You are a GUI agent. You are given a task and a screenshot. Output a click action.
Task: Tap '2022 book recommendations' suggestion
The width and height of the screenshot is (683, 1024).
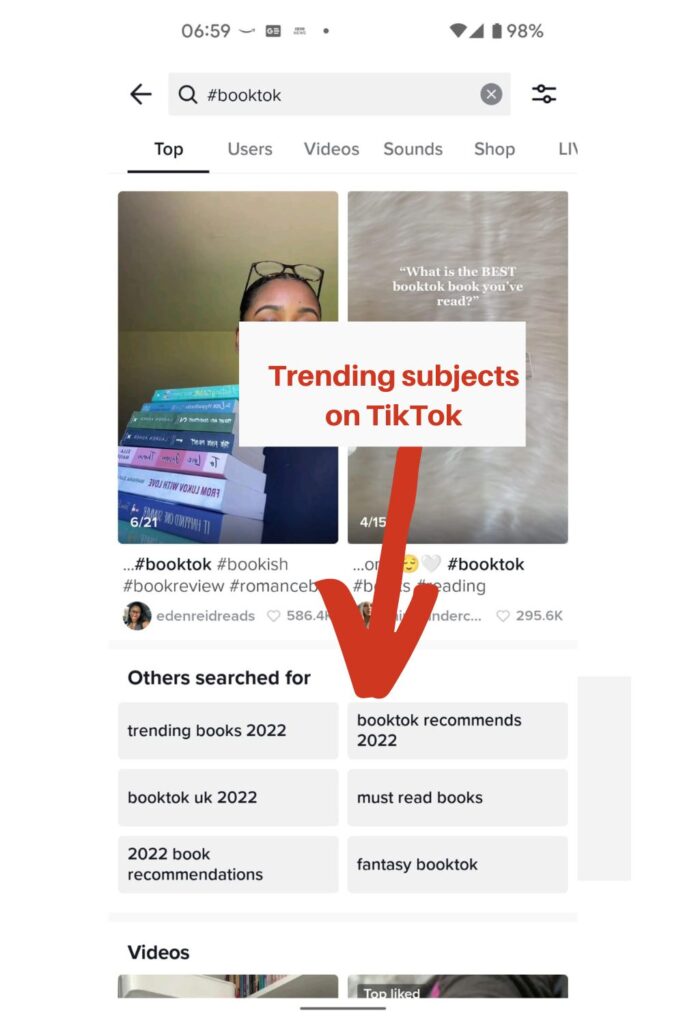coord(228,864)
